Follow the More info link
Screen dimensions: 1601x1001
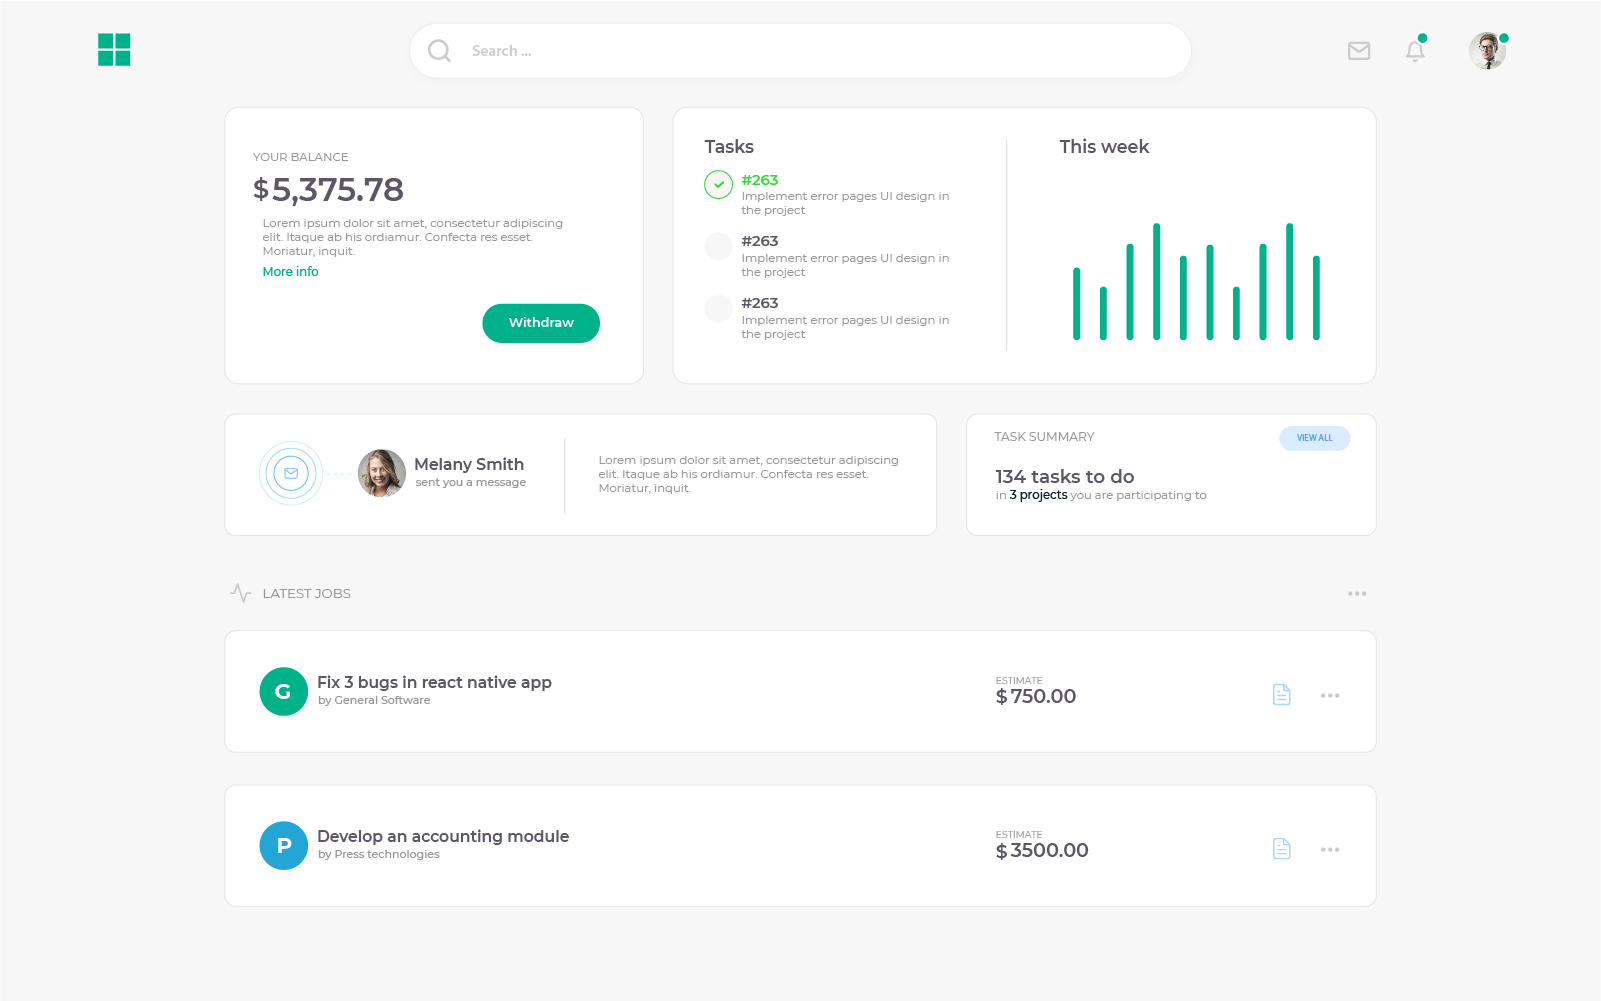tap(290, 272)
